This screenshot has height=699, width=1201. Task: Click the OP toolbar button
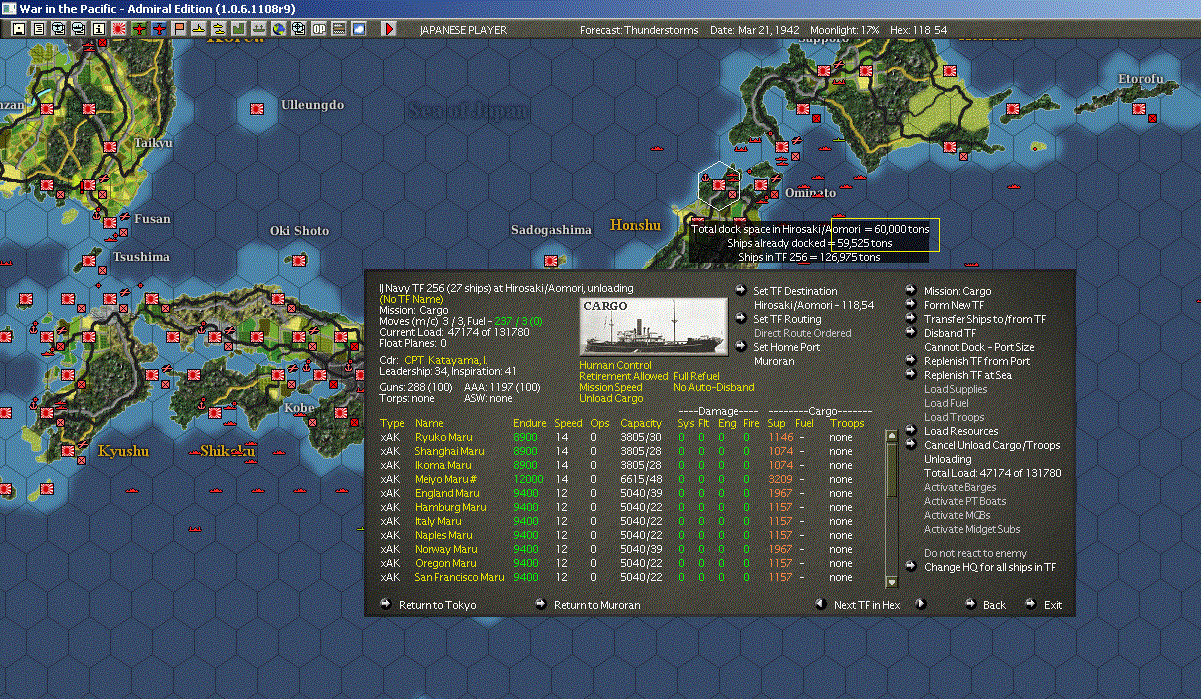[x=319, y=29]
